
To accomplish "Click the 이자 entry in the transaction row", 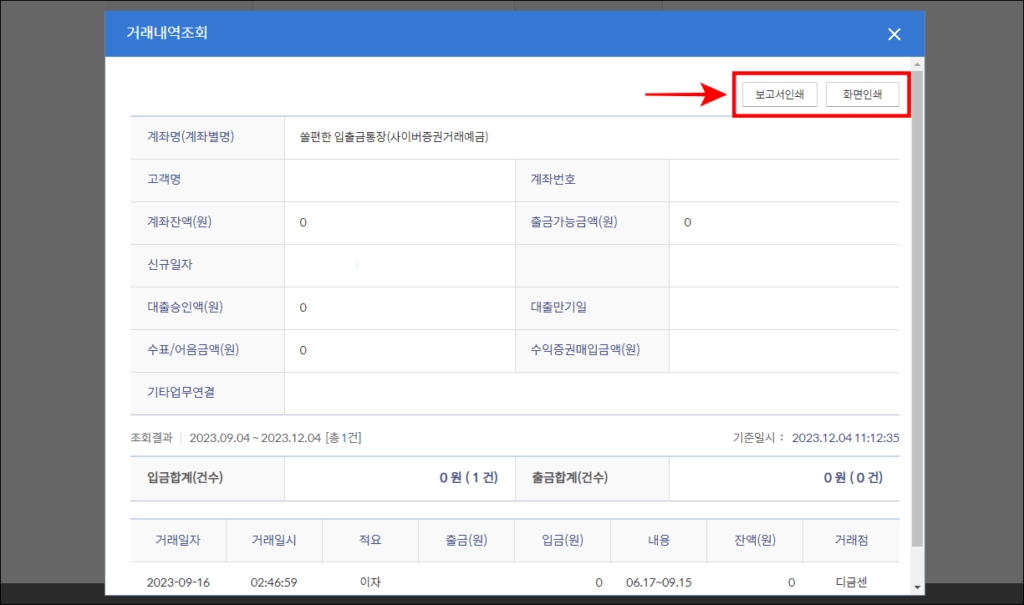I will tap(370, 582).
